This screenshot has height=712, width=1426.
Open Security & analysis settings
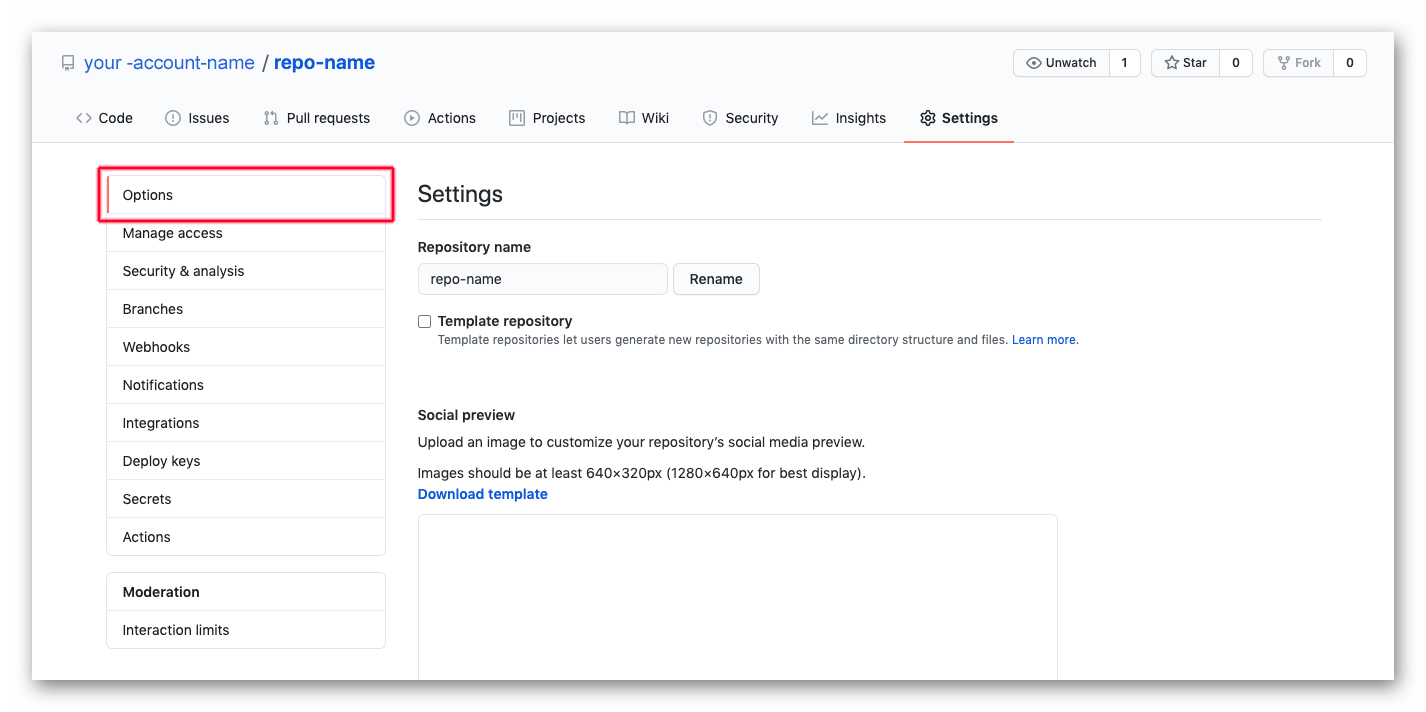[246, 271]
